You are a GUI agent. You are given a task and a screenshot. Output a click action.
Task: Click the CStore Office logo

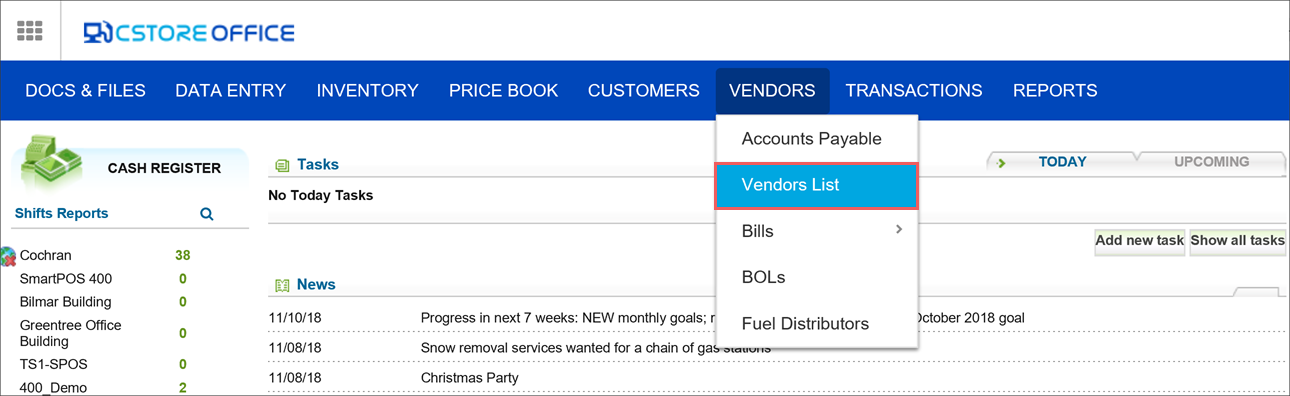coord(189,33)
